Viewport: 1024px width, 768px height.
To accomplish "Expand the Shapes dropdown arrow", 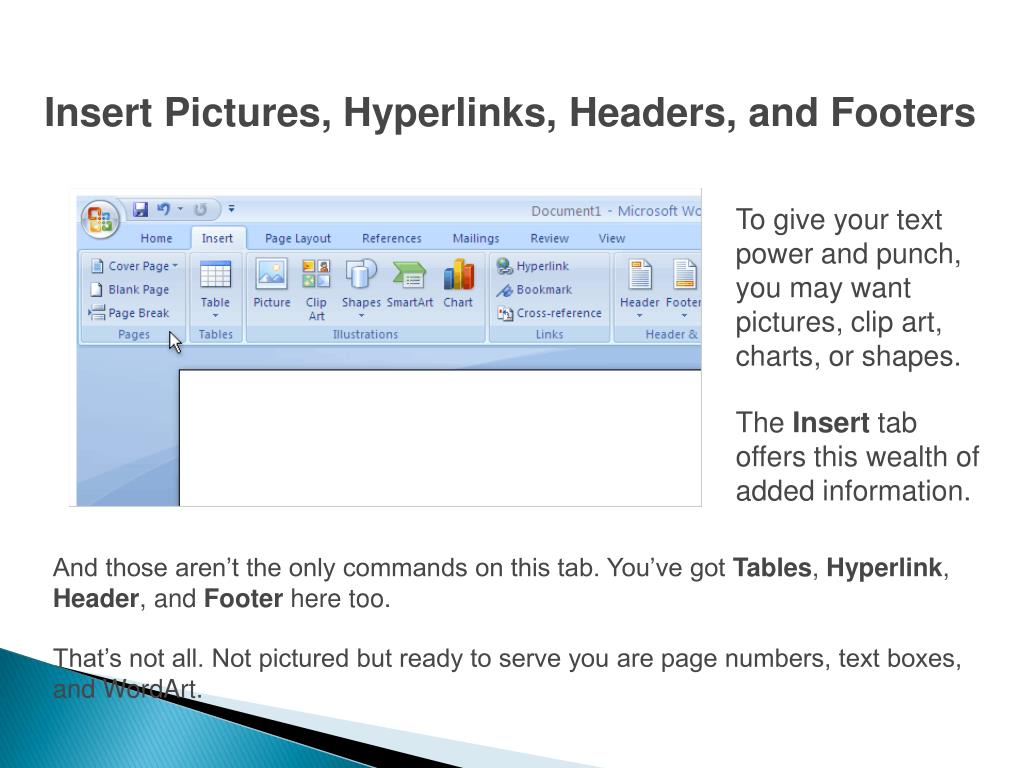I will [361, 316].
